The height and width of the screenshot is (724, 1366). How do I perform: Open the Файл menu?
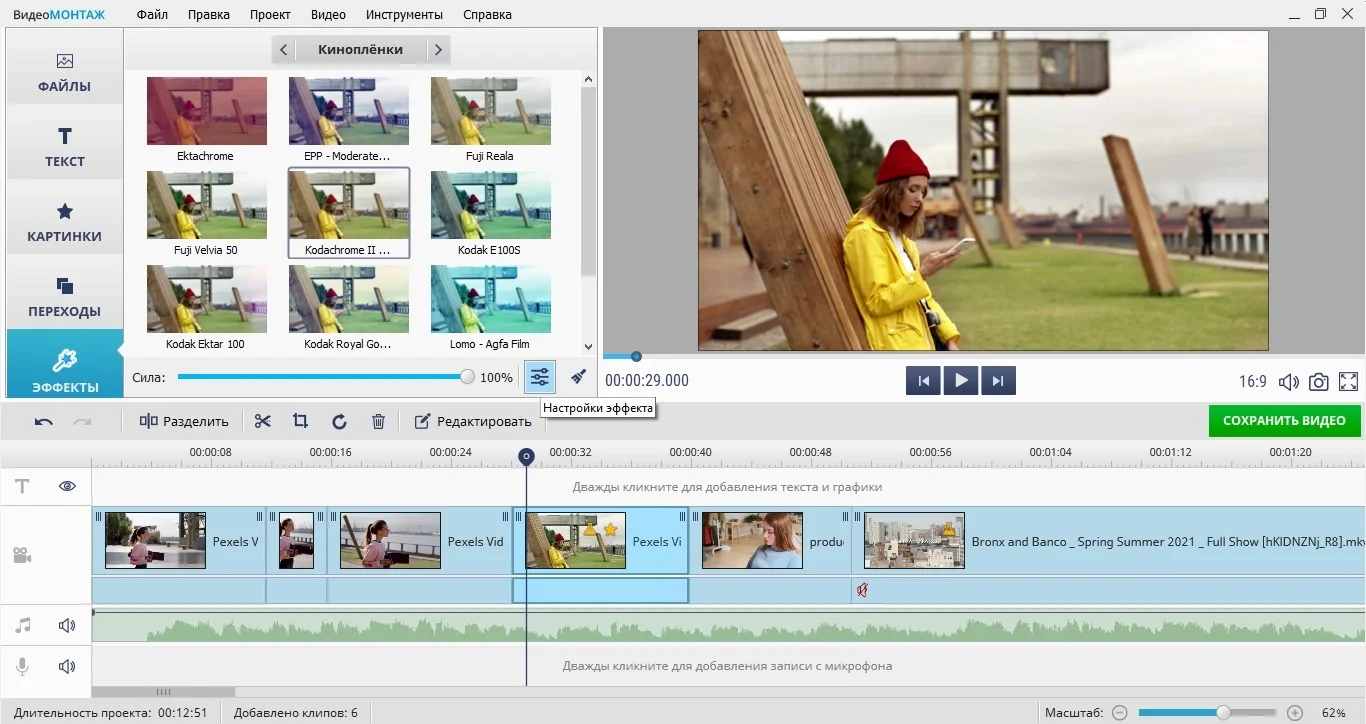click(x=152, y=15)
